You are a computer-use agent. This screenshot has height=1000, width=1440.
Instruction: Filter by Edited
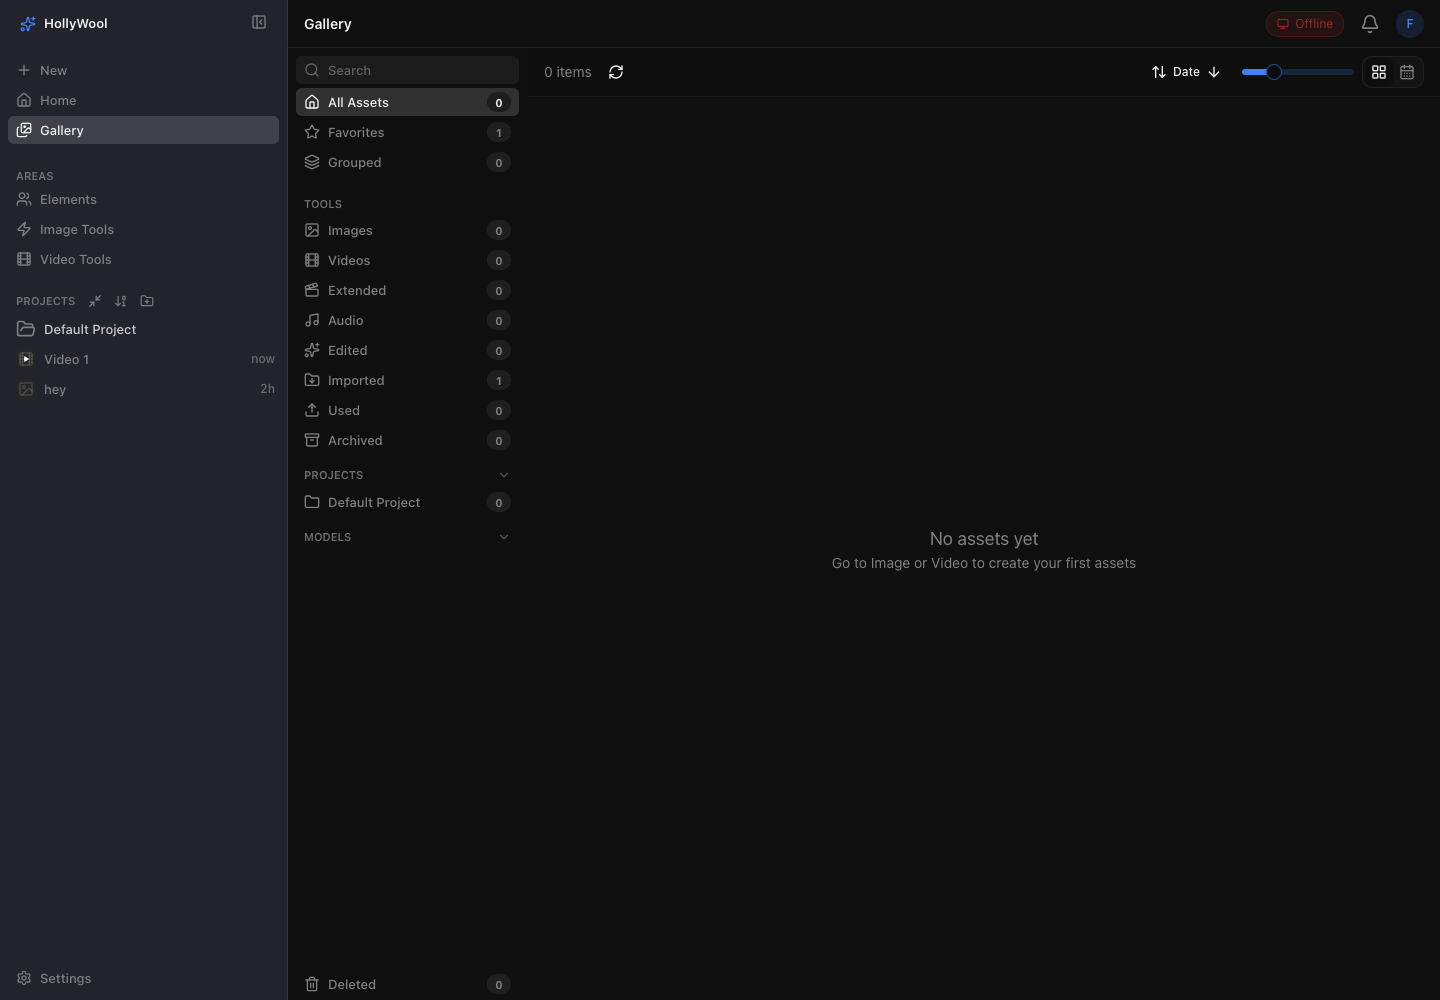(407, 350)
